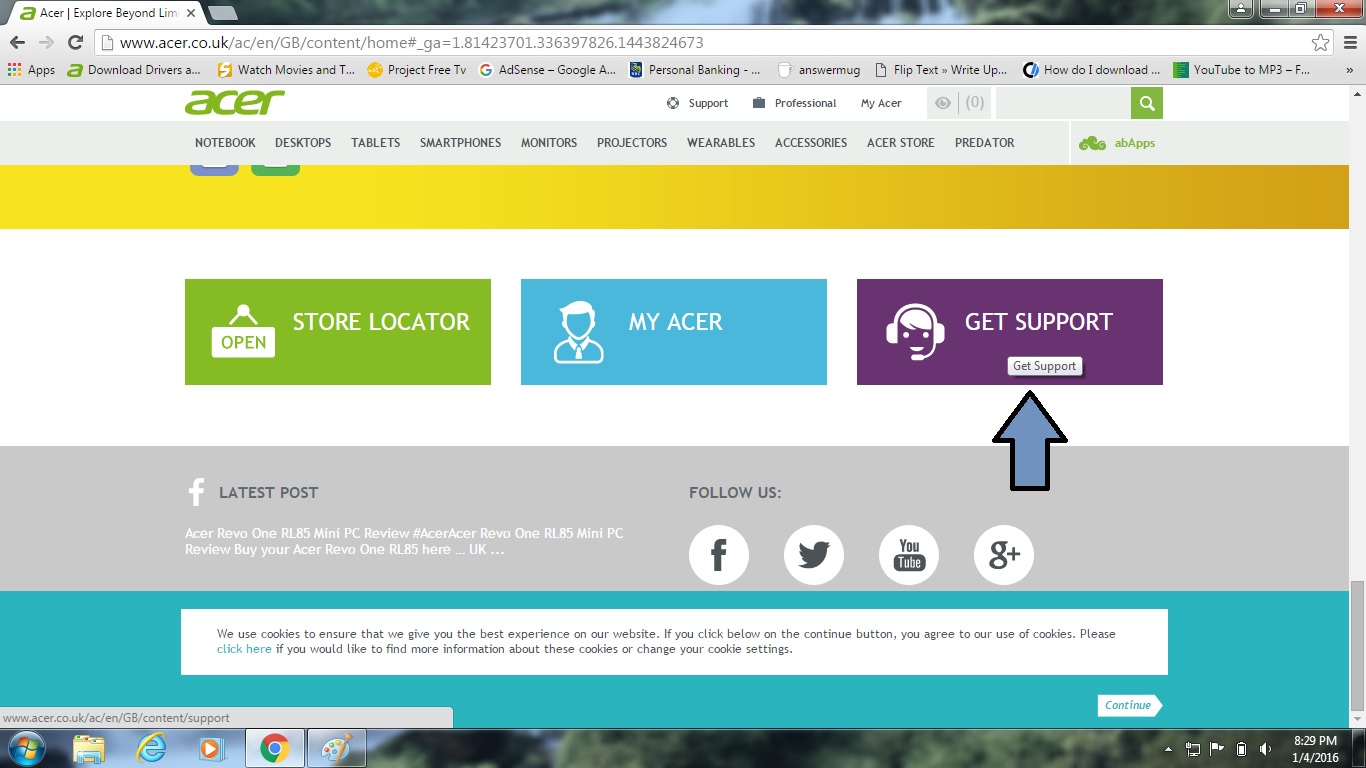Viewport: 1366px width, 768px height.
Task: Click the network tray icon
Action: (x=1193, y=749)
